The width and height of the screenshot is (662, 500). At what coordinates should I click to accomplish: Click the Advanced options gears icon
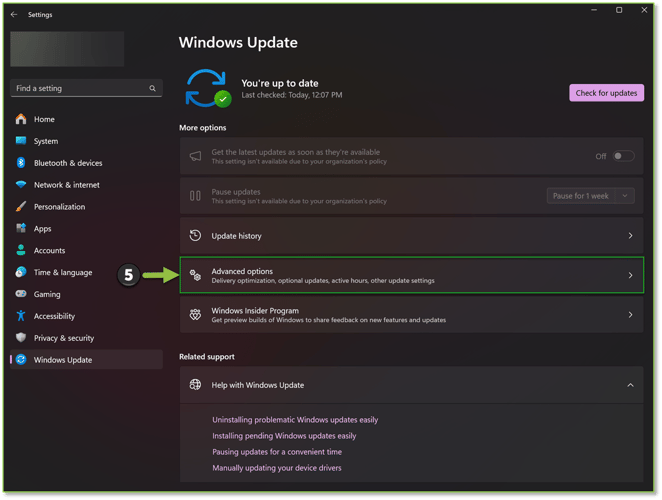point(195,275)
